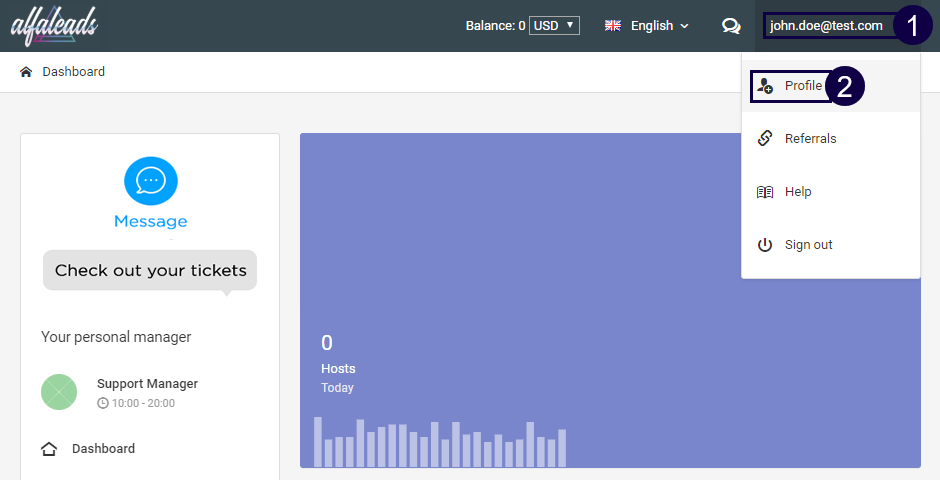Click the home icon in breadcrumb
Screen dimensions: 940x480
[26, 72]
